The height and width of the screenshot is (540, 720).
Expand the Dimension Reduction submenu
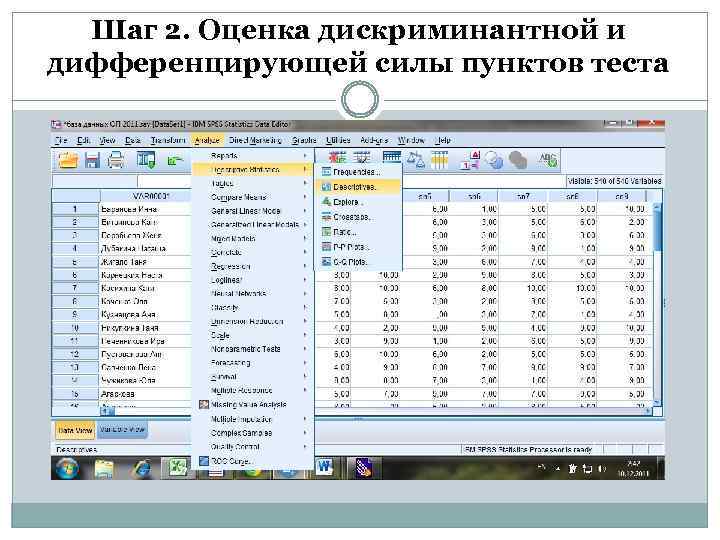click(253, 321)
